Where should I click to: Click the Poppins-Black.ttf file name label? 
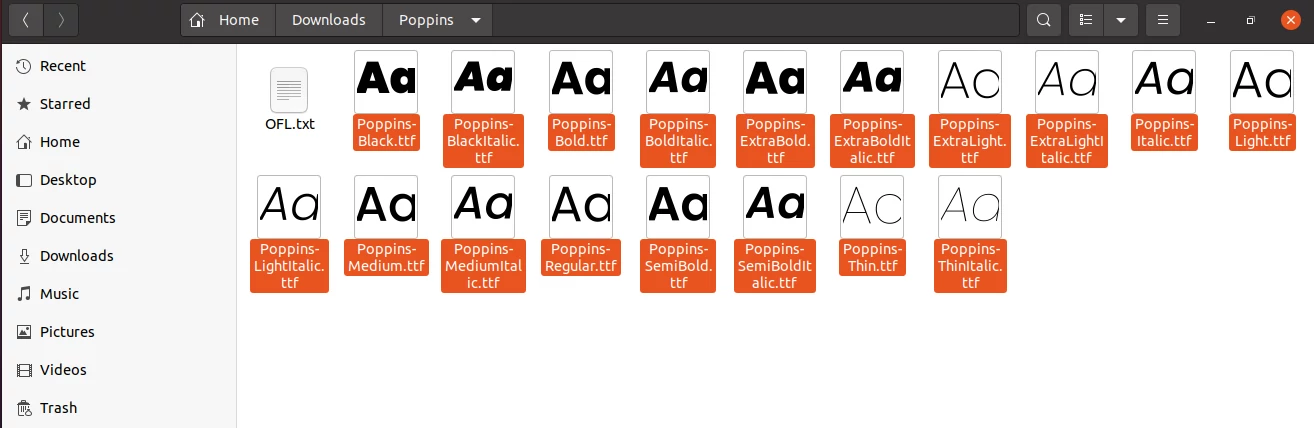tap(386, 133)
